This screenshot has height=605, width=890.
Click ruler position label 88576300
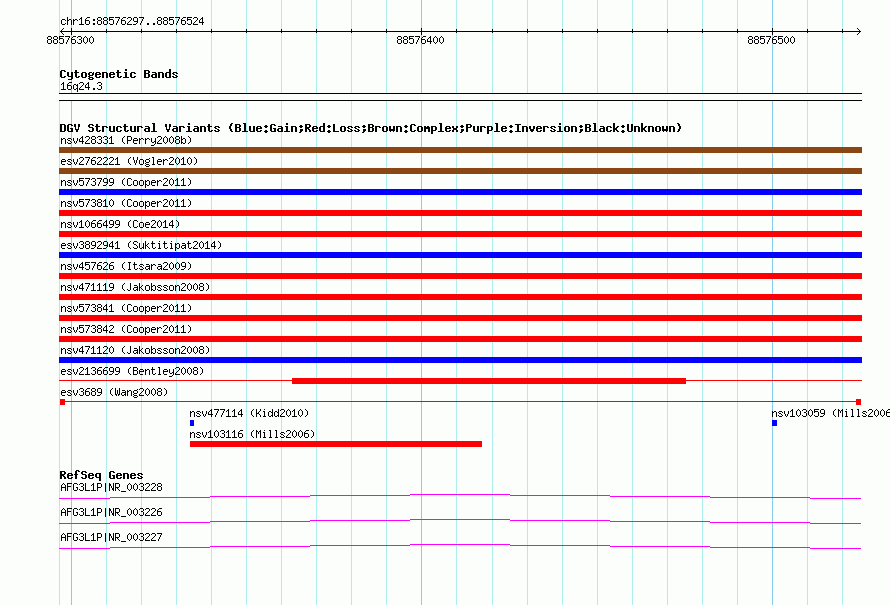70,40
